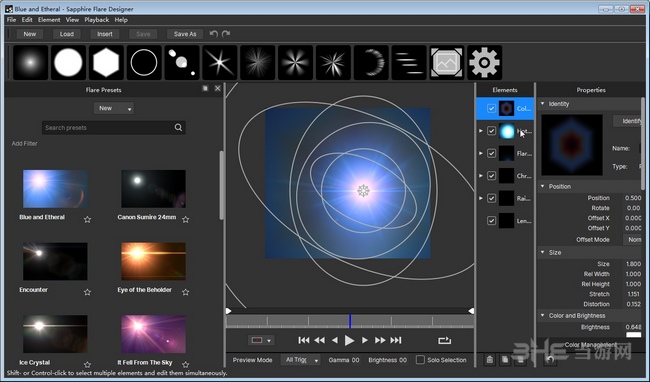Toggle the Rai... element checkbox

click(491, 198)
